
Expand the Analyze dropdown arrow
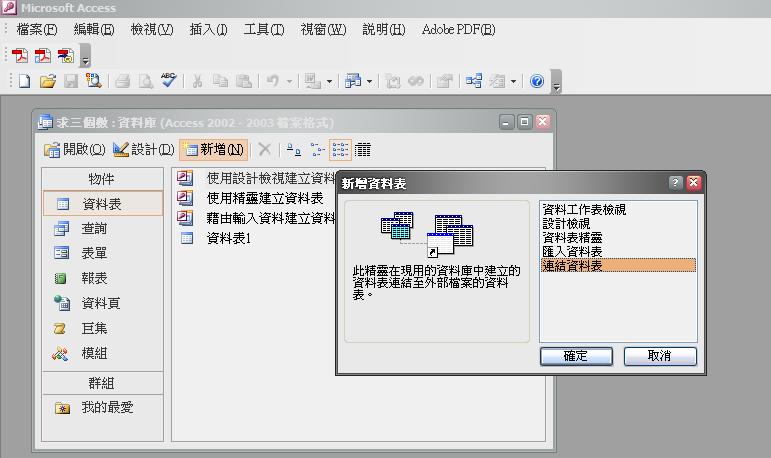tap(369, 81)
